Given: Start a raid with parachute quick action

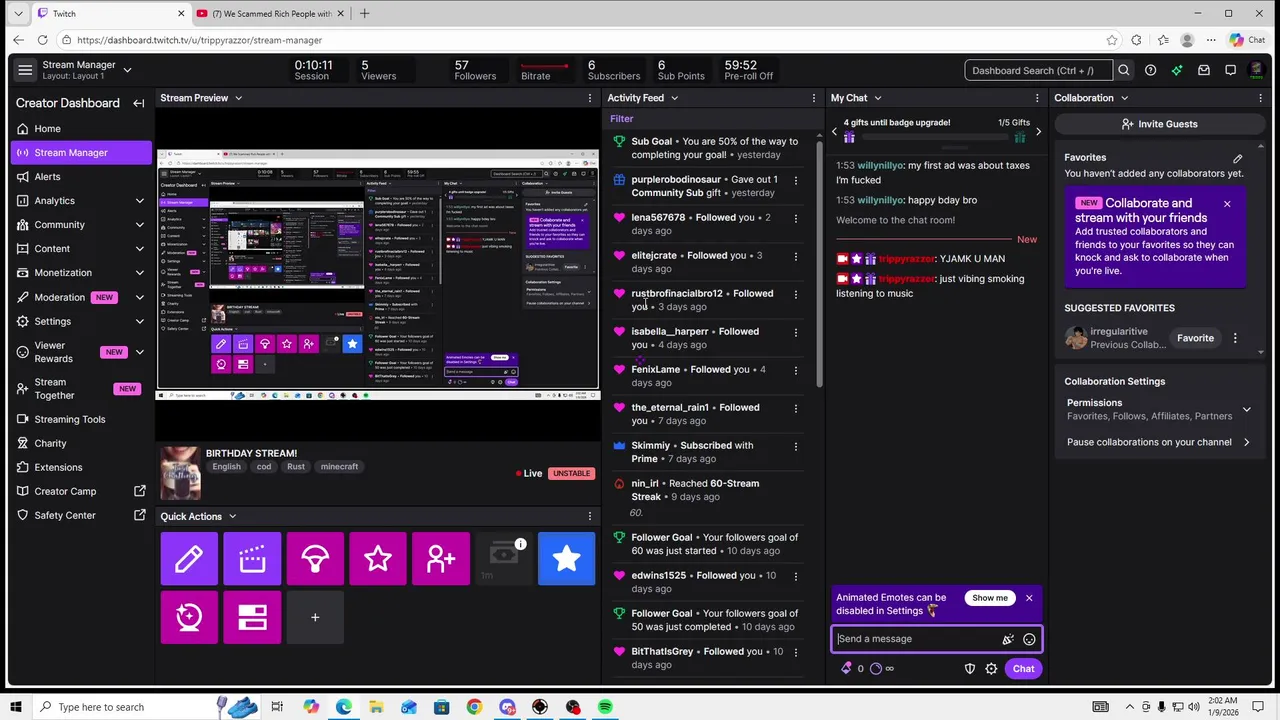Looking at the screenshot, I should [315, 559].
